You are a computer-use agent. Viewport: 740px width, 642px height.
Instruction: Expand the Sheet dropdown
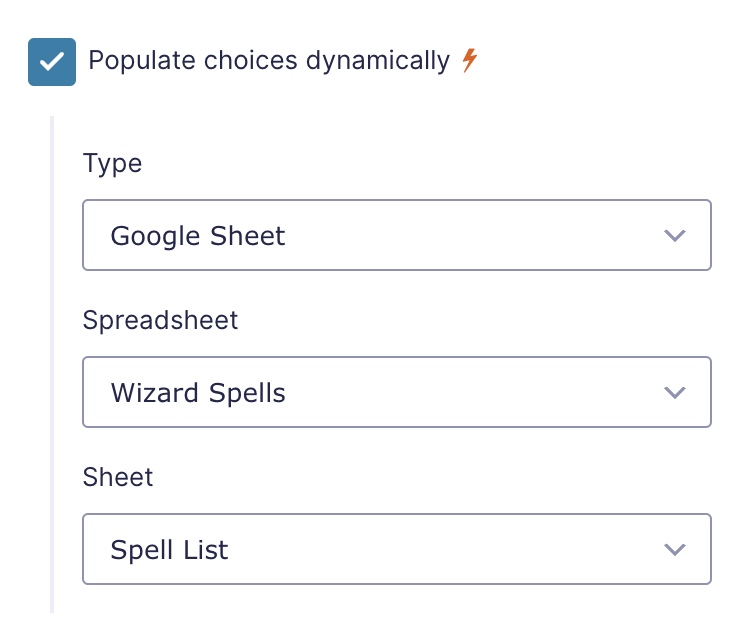397,549
